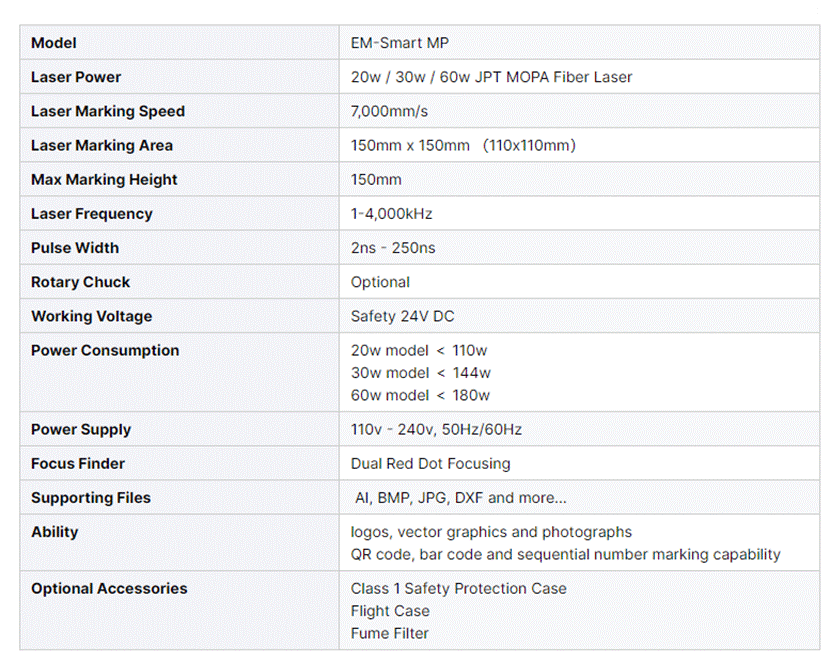Select the QR code, bar code marking capability line

pos(565,555)
